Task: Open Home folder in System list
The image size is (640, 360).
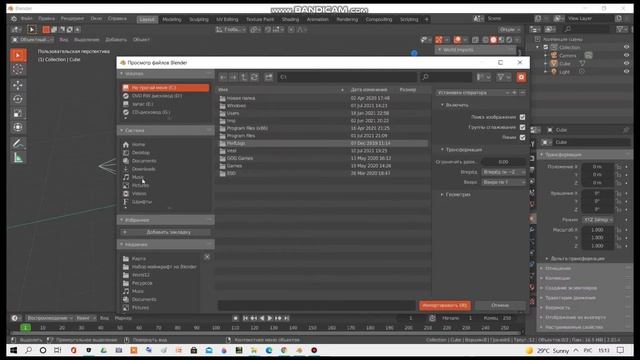Action: click(x=138, y=144)
